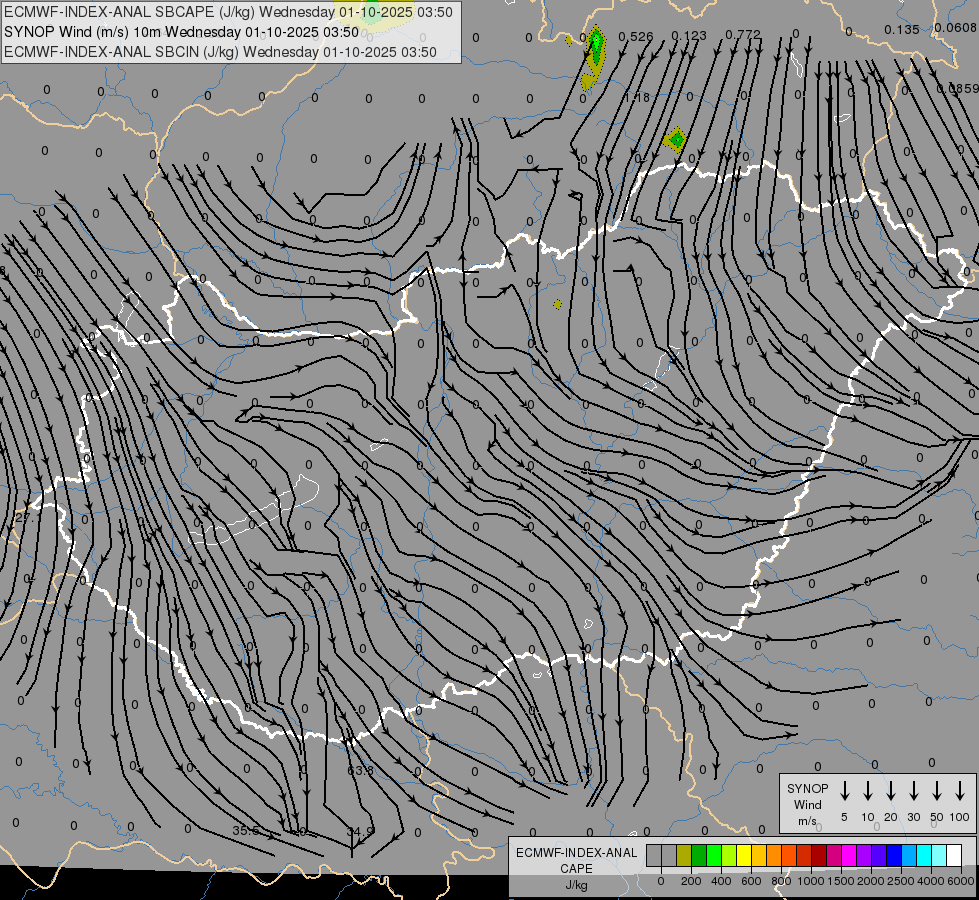The image size is (979, 900).
Task: Select the ECMWF-INDEX-ANAL SBCIN layer title
Action: pos(220,52)
